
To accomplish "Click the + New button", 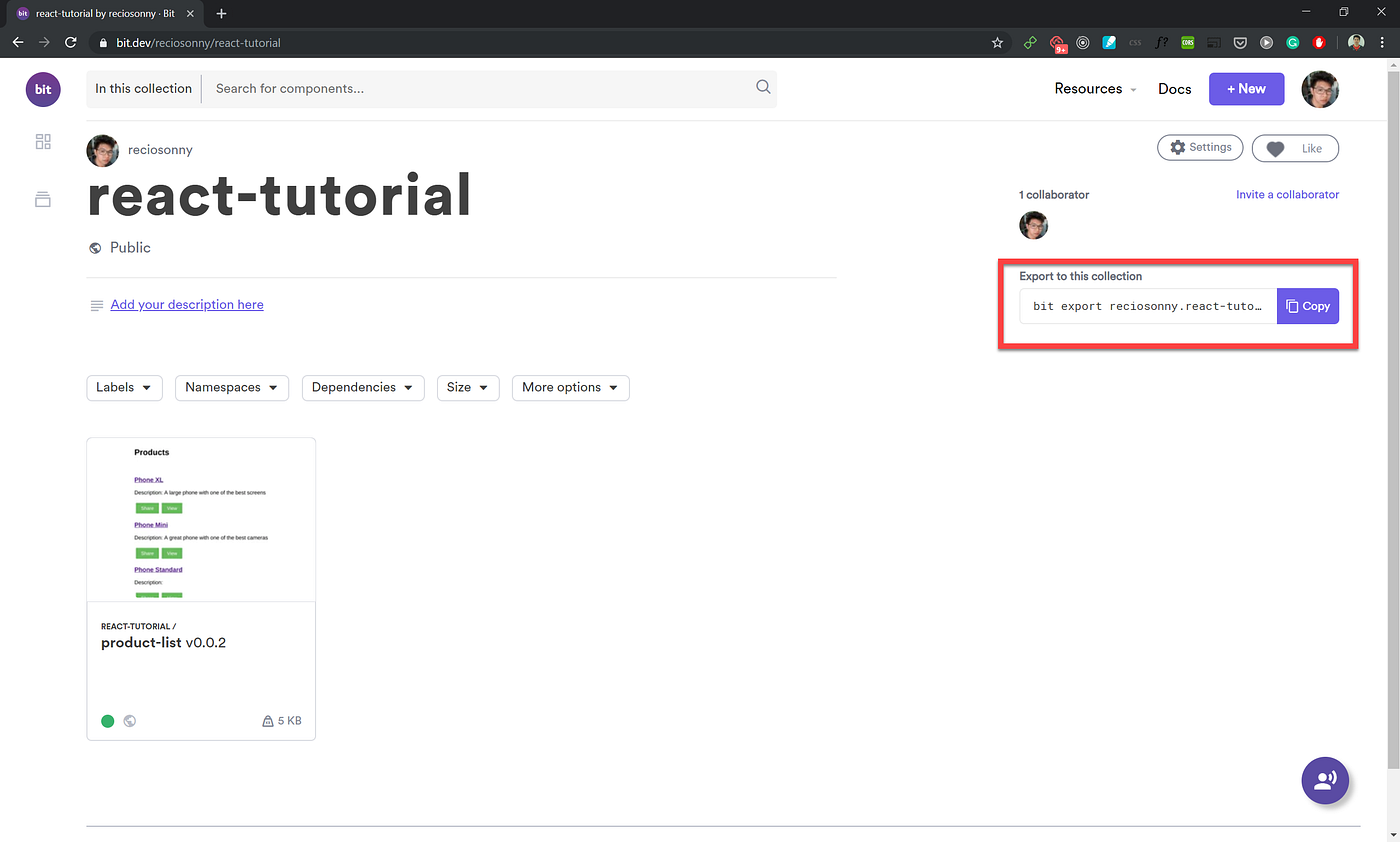I will pyautogui.click(x=1246, y=89).
